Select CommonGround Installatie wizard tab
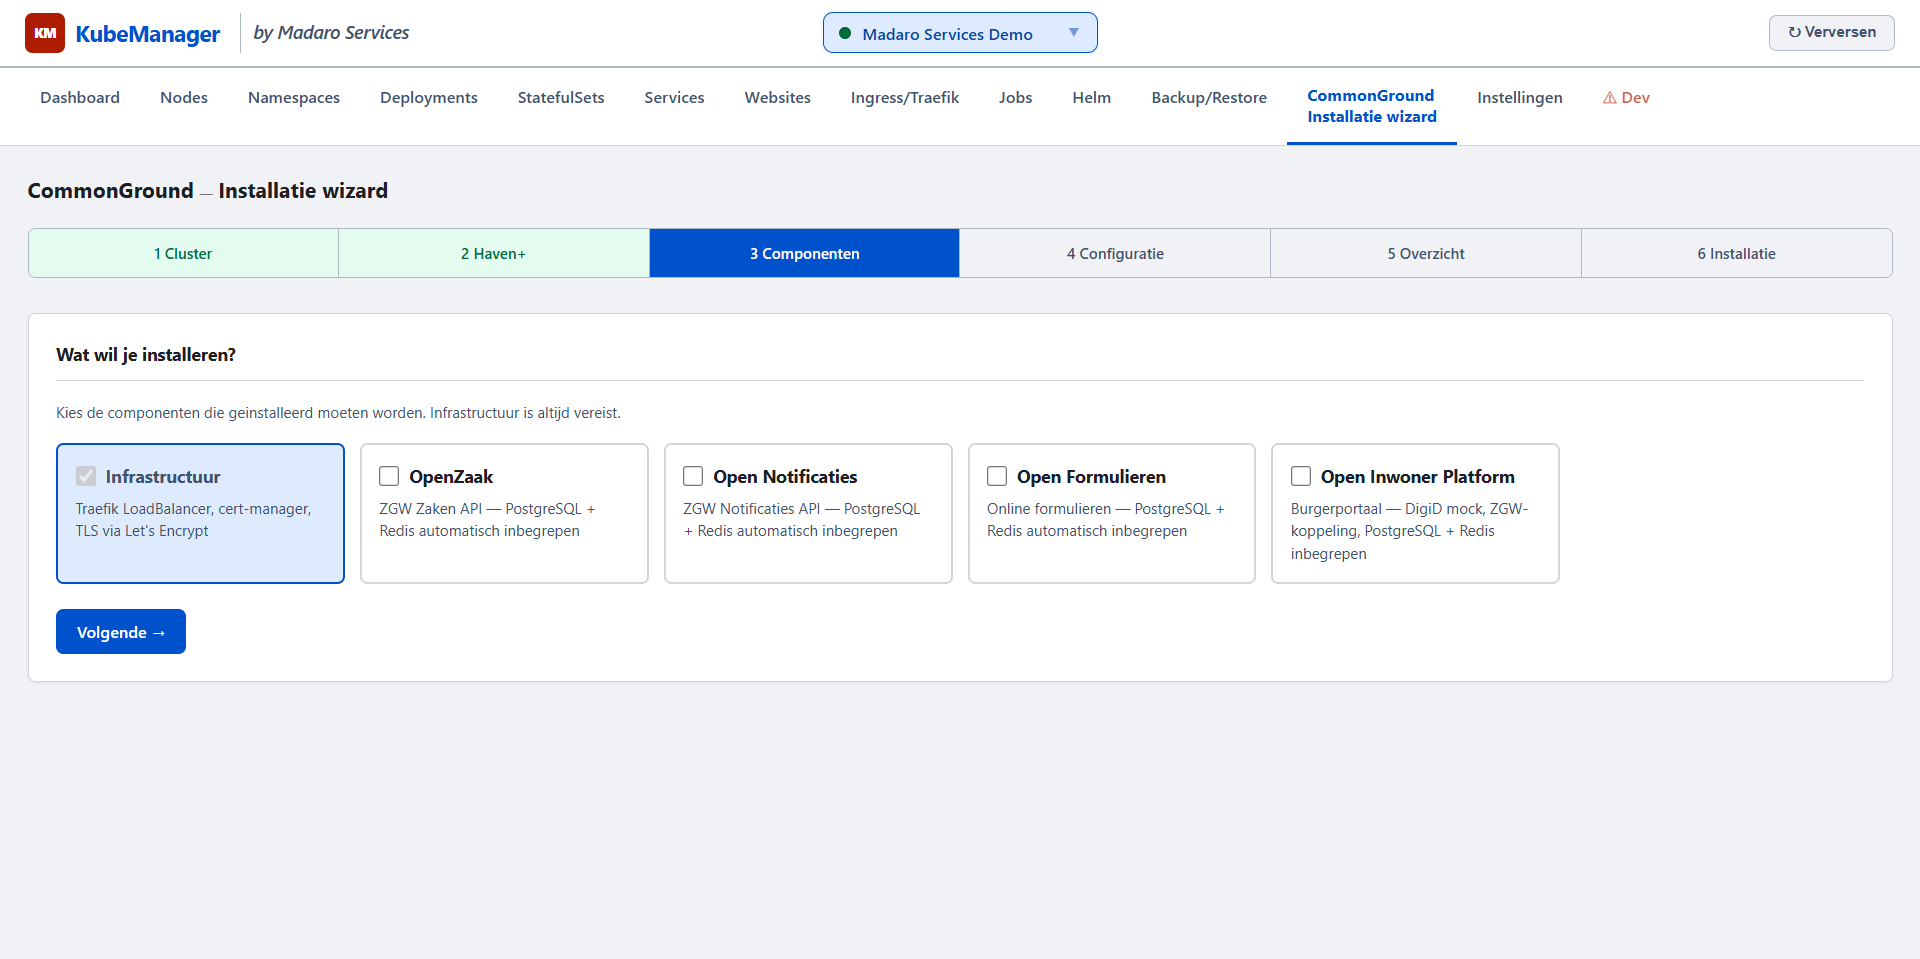 pos(1372,106)
